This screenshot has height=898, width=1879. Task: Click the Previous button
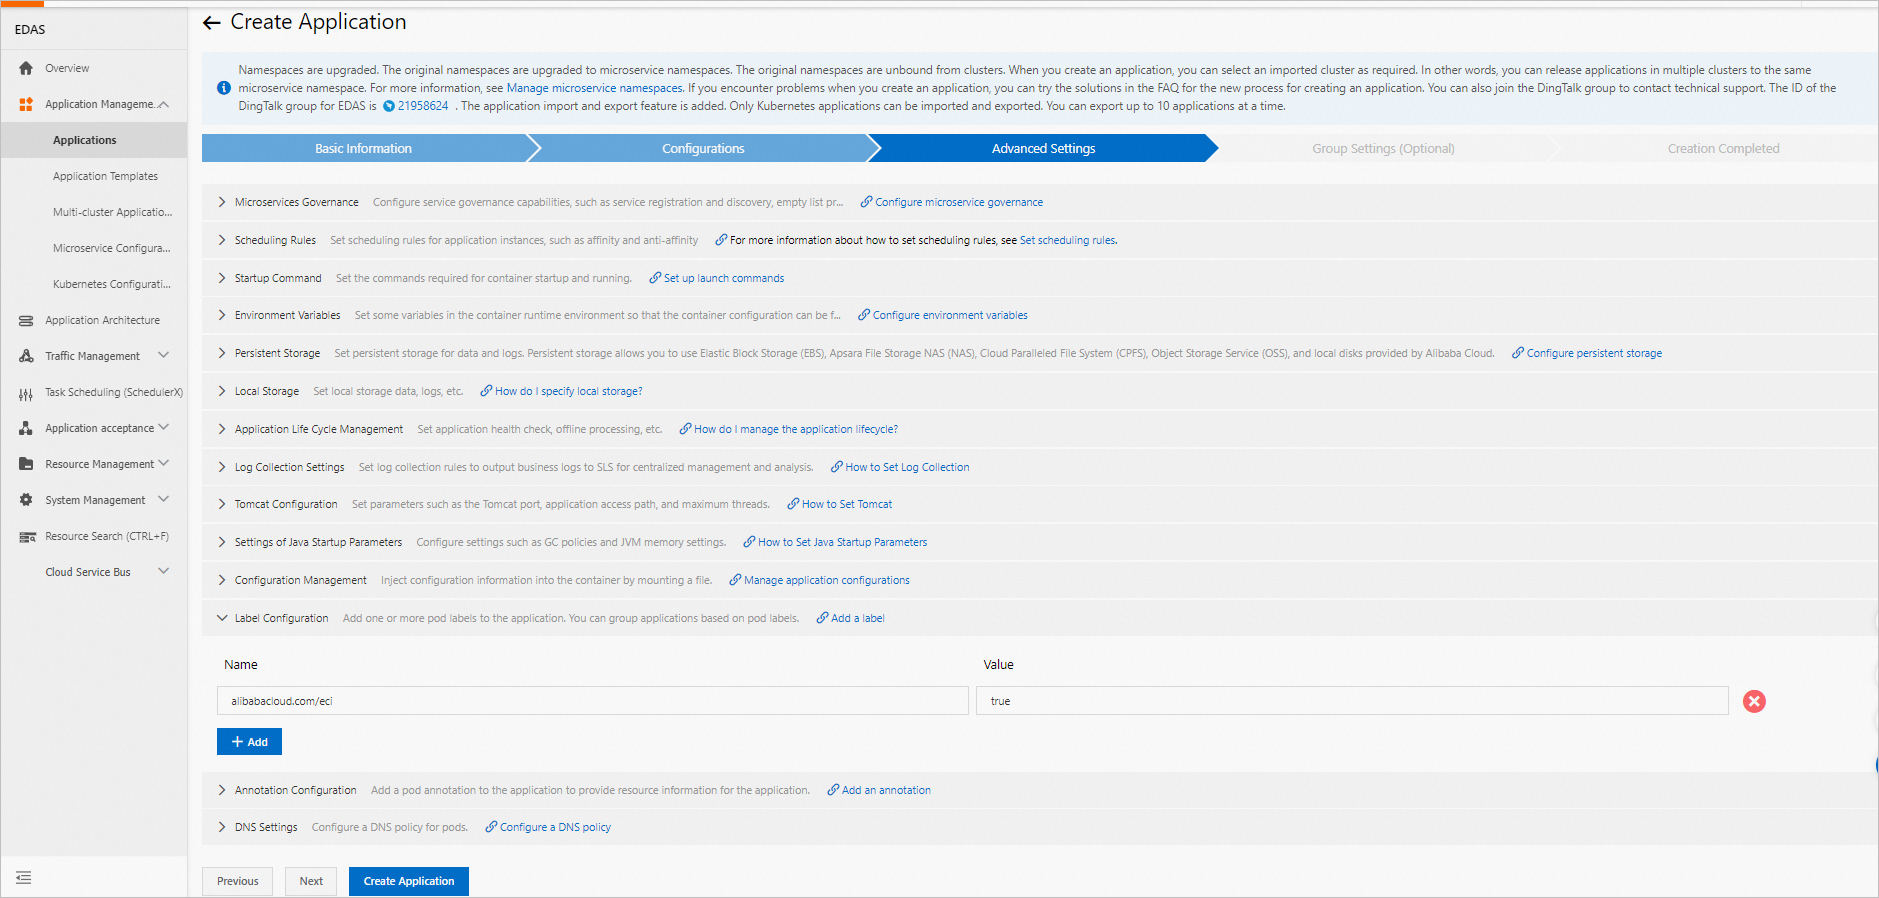[237, 881]
